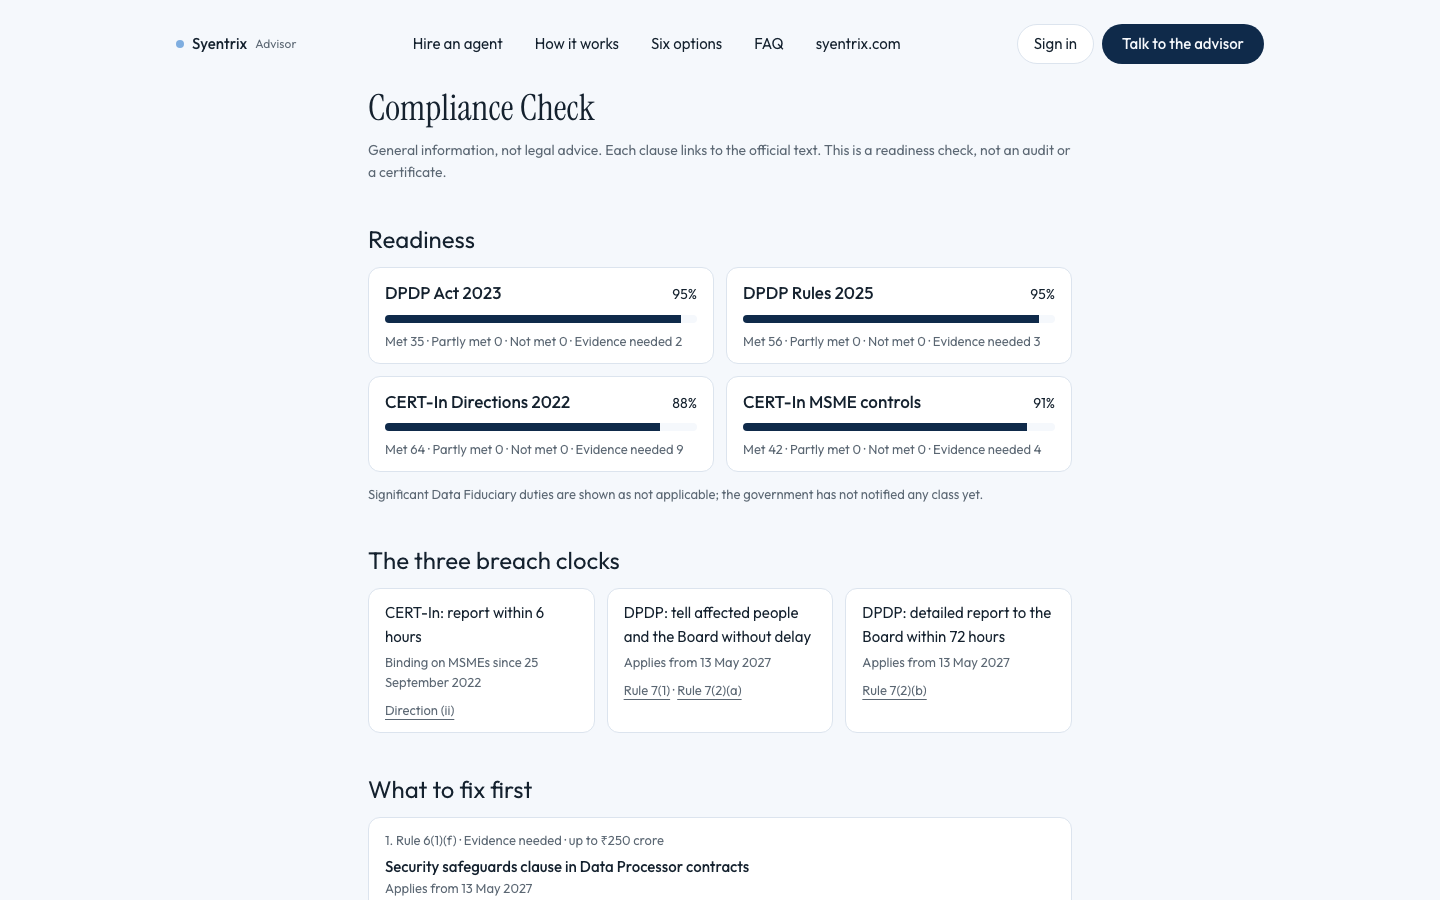Open the Rule 7(2)(a) link
Screen dimensions: 1440x900
709,691
